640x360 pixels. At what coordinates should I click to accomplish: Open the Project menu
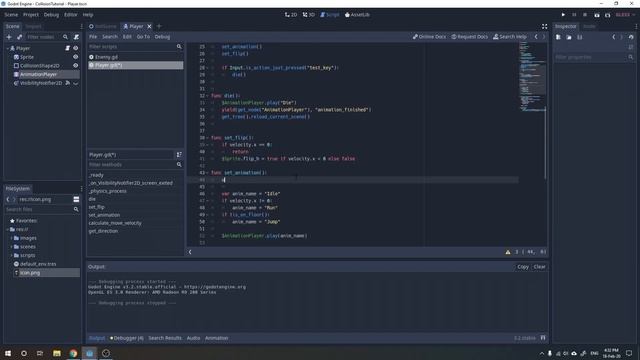pos(31,15)
